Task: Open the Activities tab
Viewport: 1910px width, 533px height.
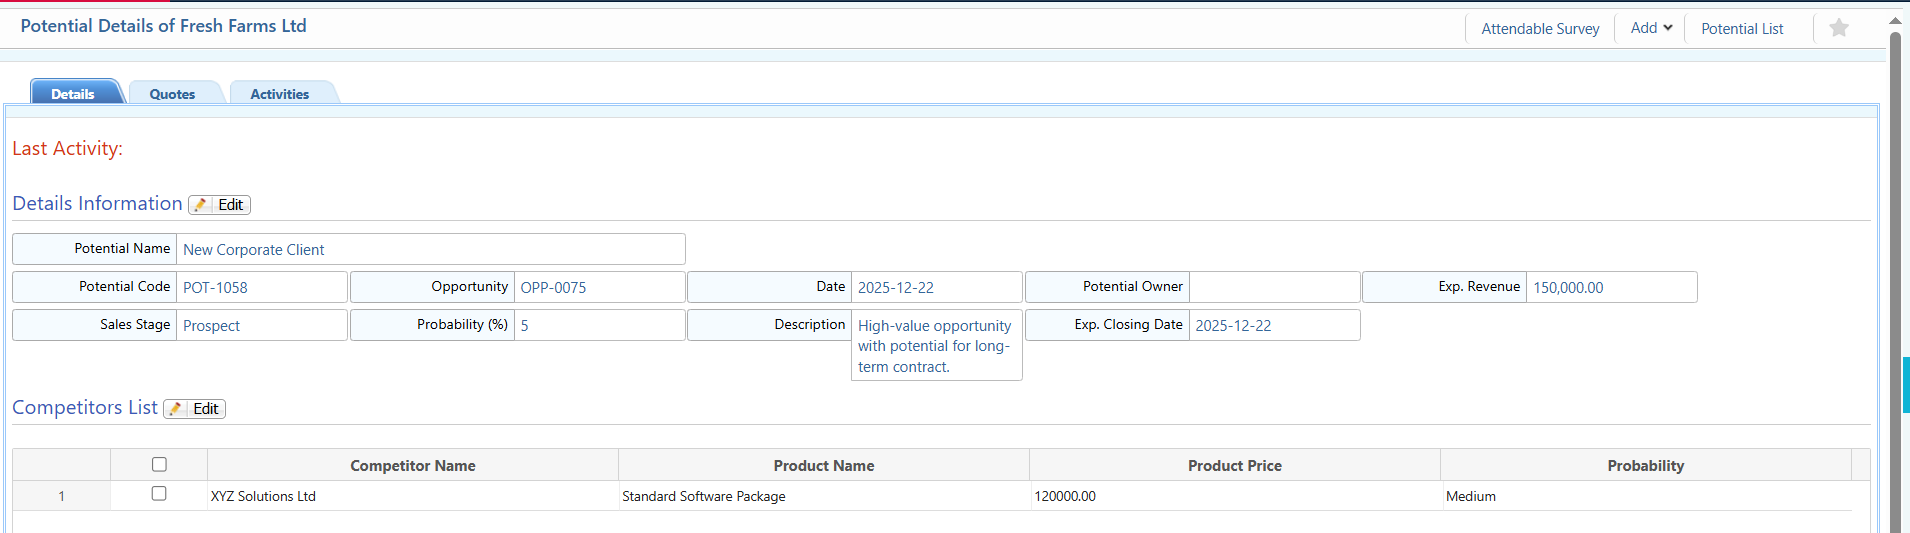Action: pos(279,94)
